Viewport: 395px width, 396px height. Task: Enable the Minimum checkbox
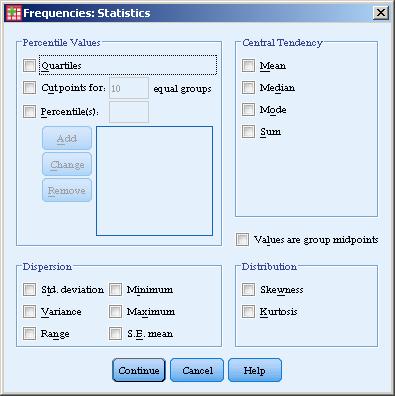point(115,289)
